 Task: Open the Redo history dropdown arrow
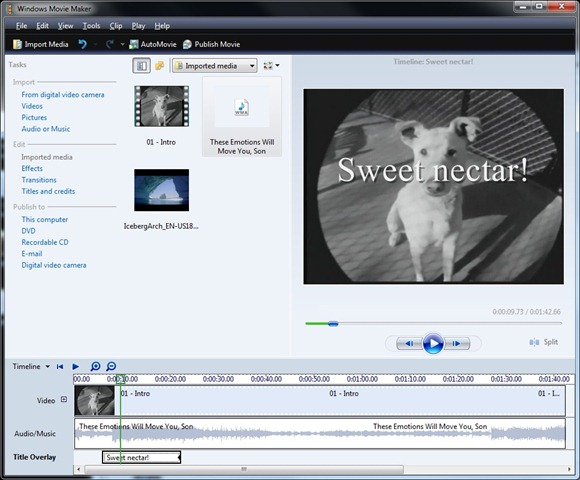click(x=122, y=44)
